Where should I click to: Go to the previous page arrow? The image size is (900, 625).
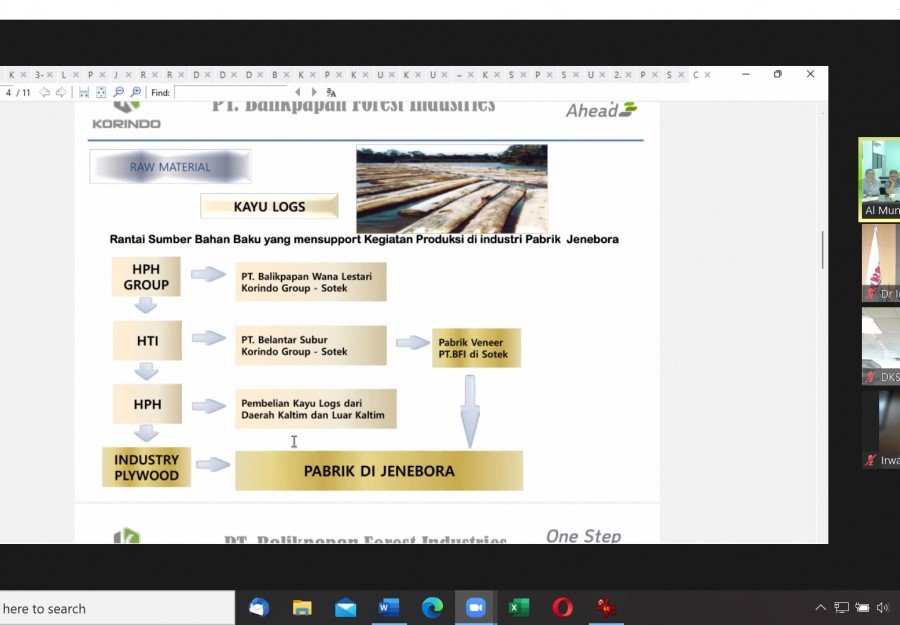tap(44, 92)
